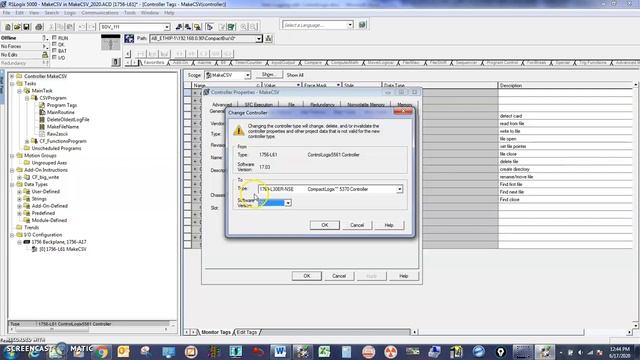Click the icon next to Select a Language
The height and width of the screenshot is (360, 640).
click(x=362, y=25)
